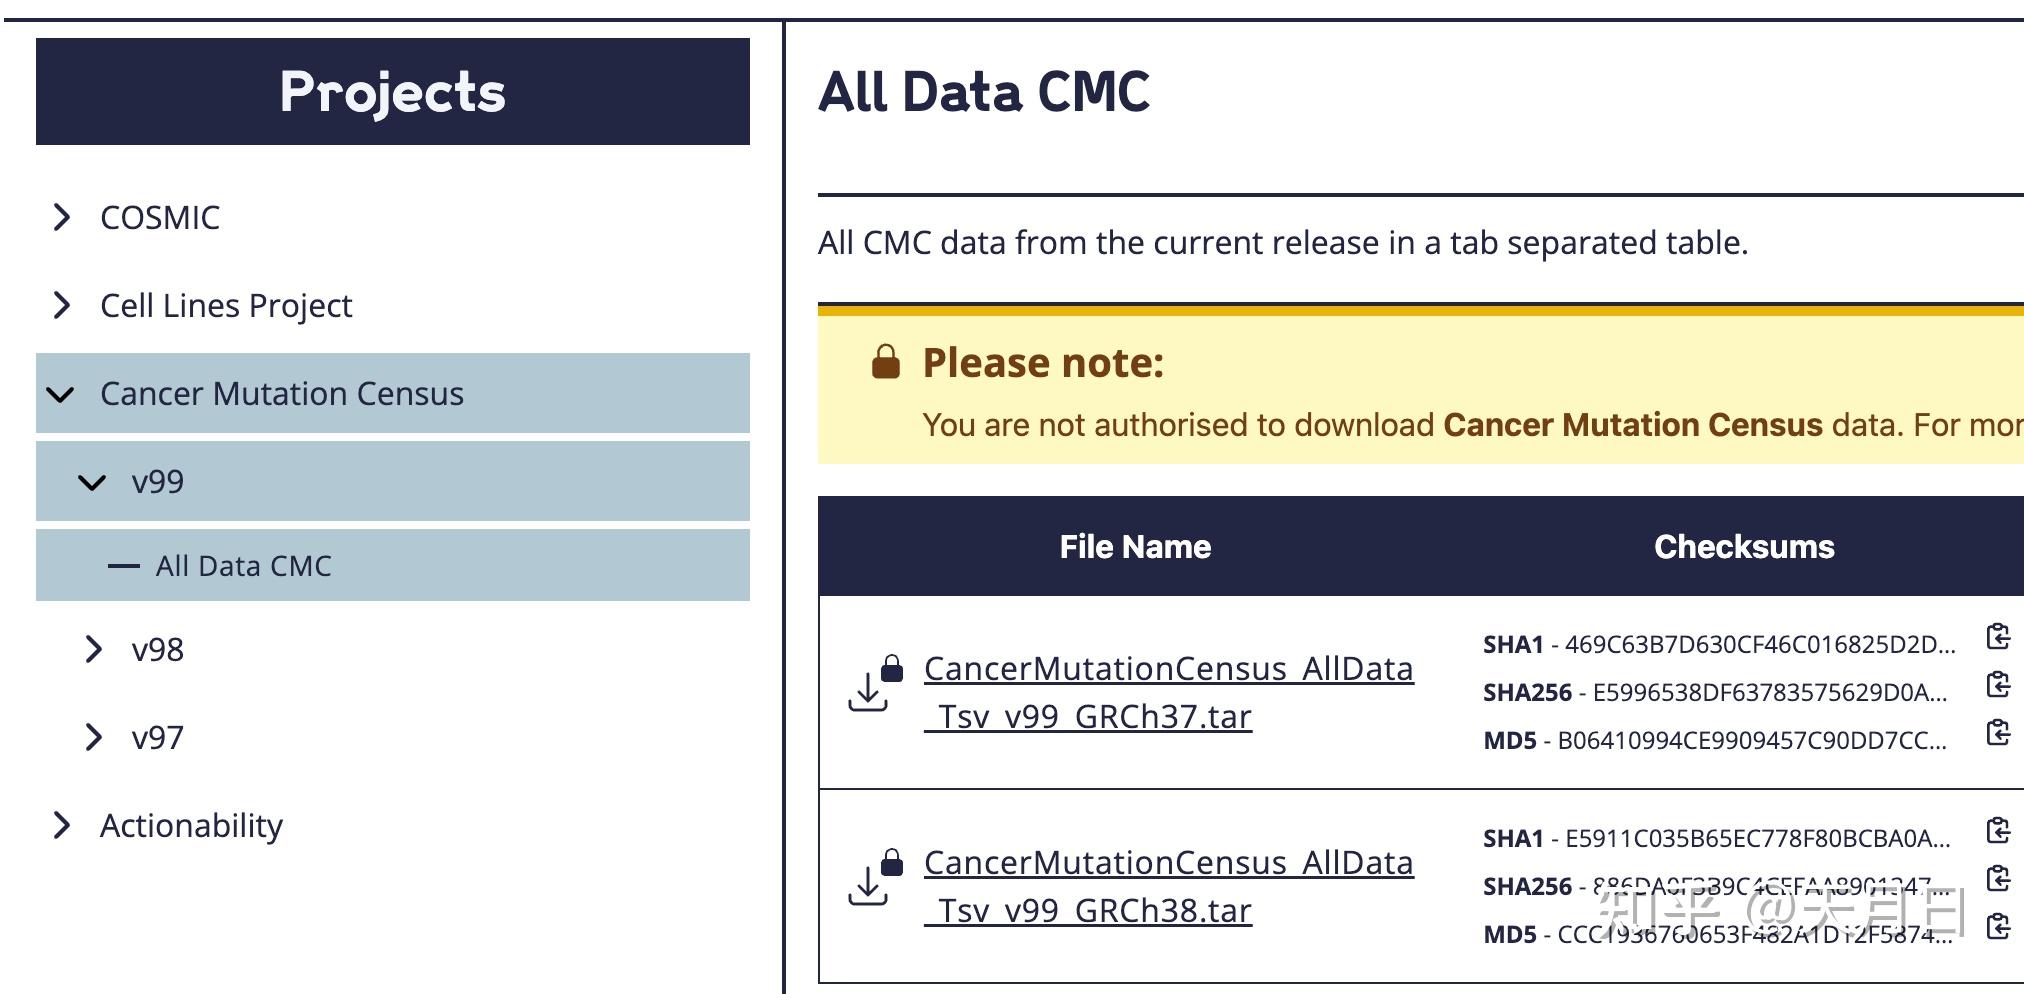Expand the v97 version node
Viewport: 2024px width, 994px height.
[x=93, y=738]
